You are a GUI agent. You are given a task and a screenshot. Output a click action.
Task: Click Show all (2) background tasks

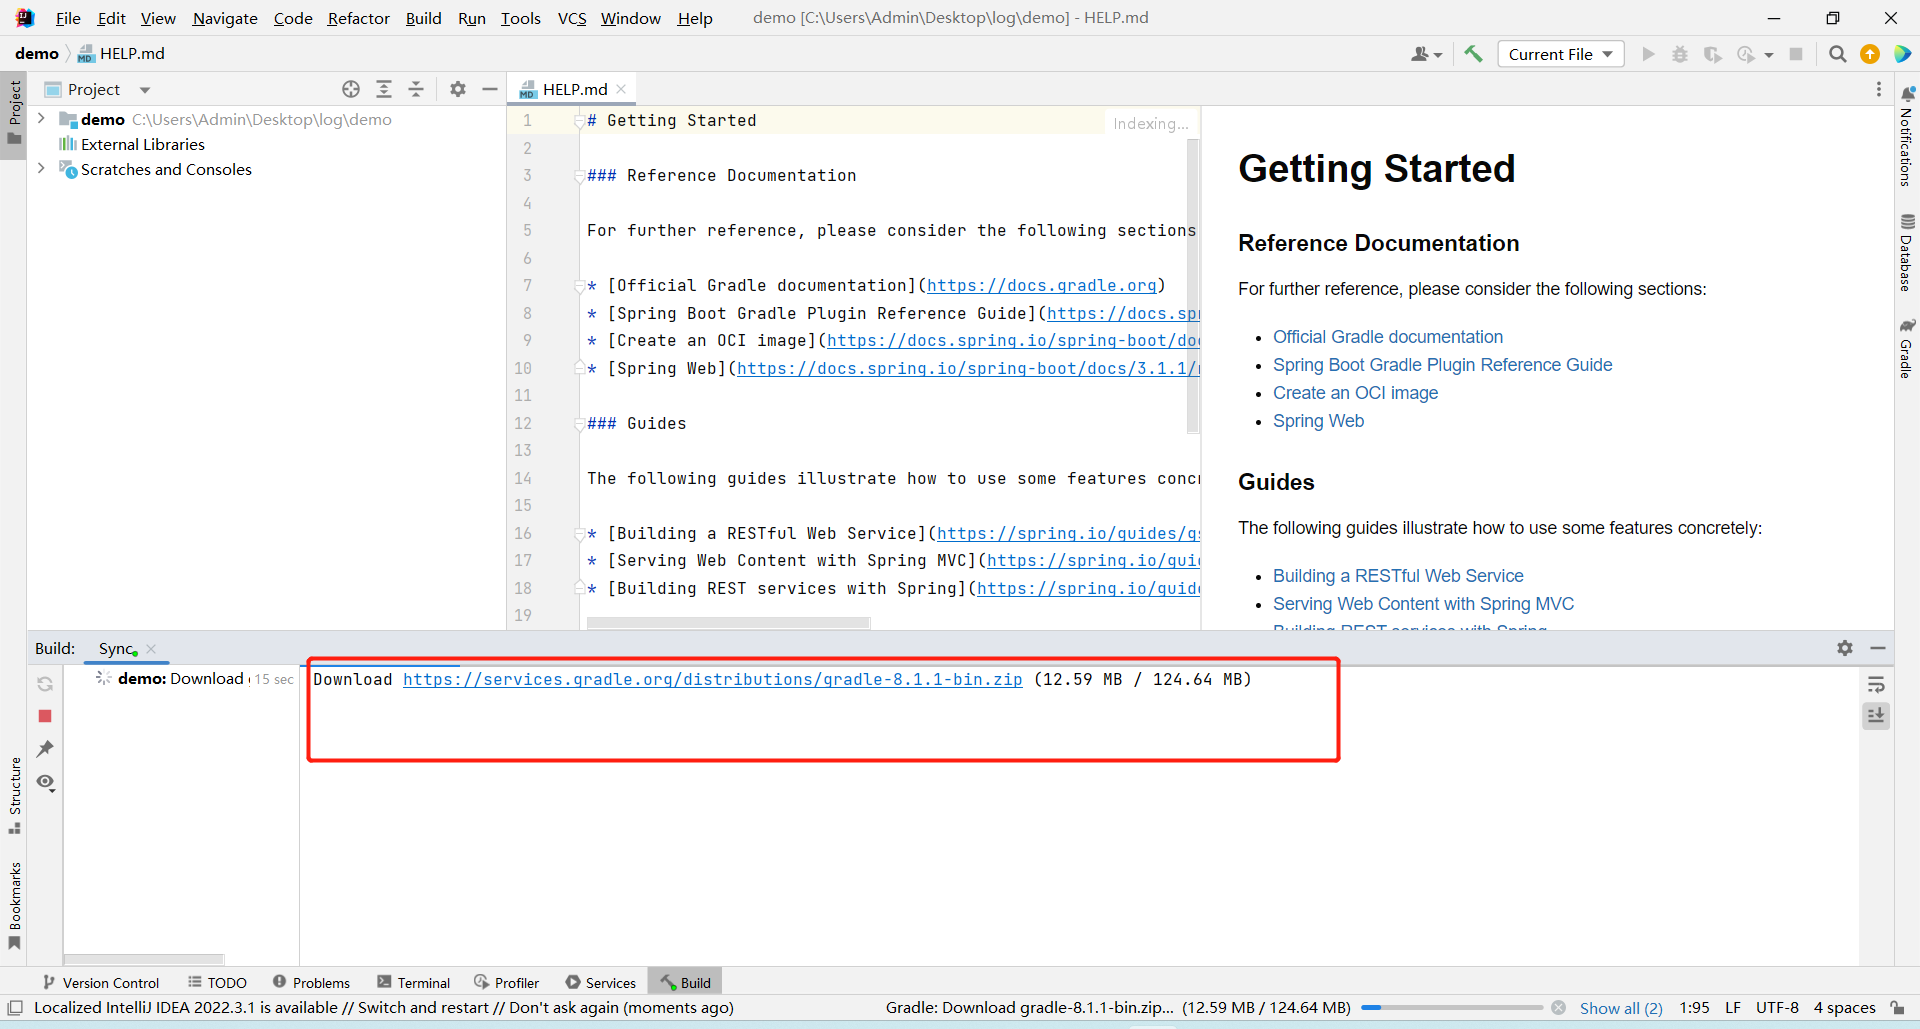tap(1620, 1008)
